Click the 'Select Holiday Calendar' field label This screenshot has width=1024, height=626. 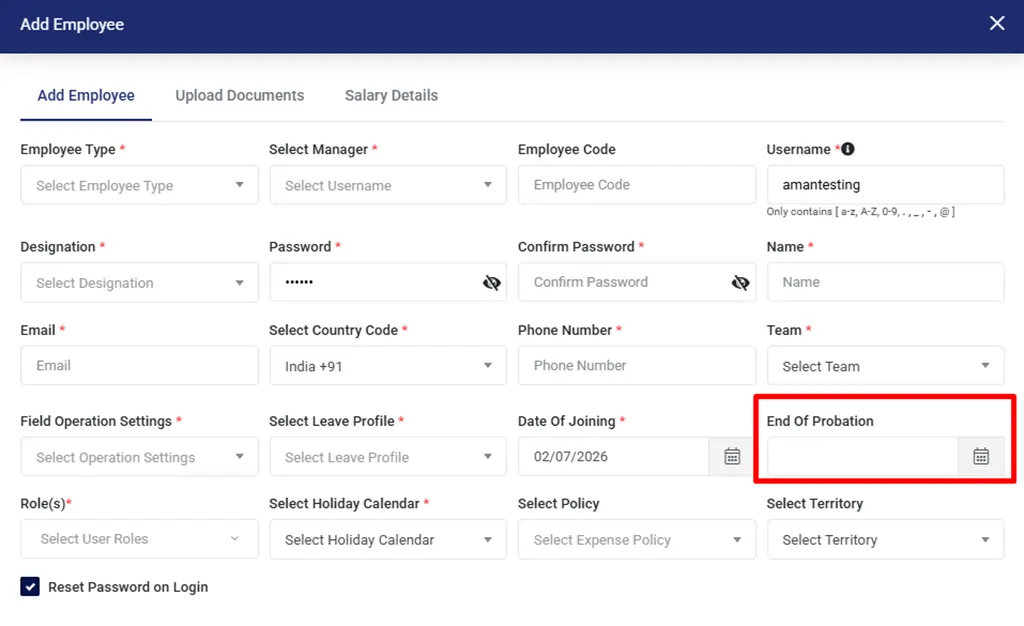(x=344, y=503)
